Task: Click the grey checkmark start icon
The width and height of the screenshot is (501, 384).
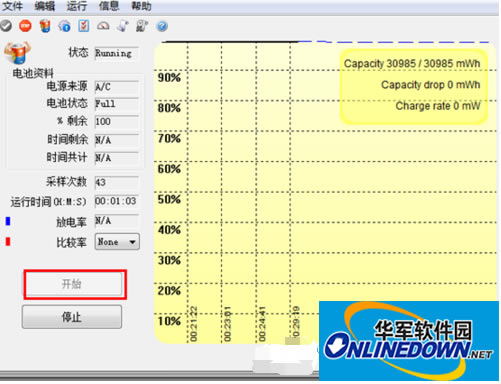Action: (6, 26)
